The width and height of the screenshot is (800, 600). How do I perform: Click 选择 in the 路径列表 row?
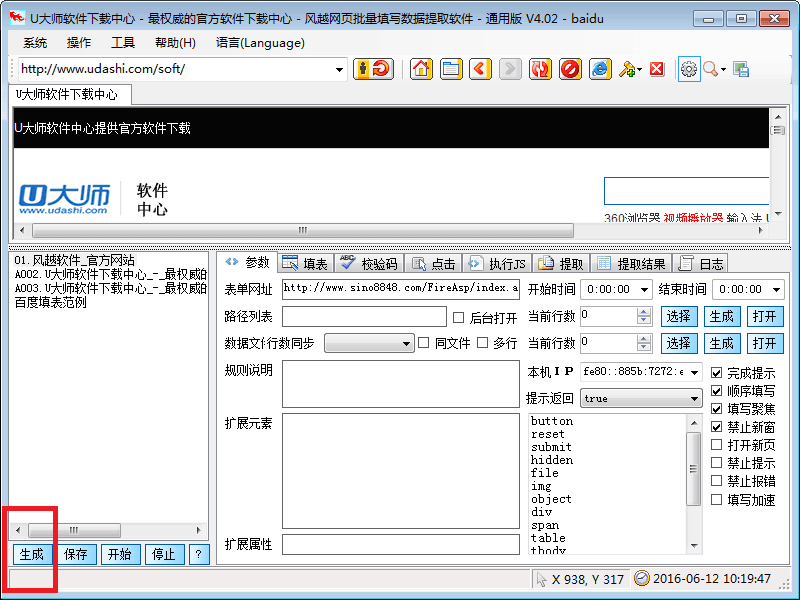click(x=679, y=316)
